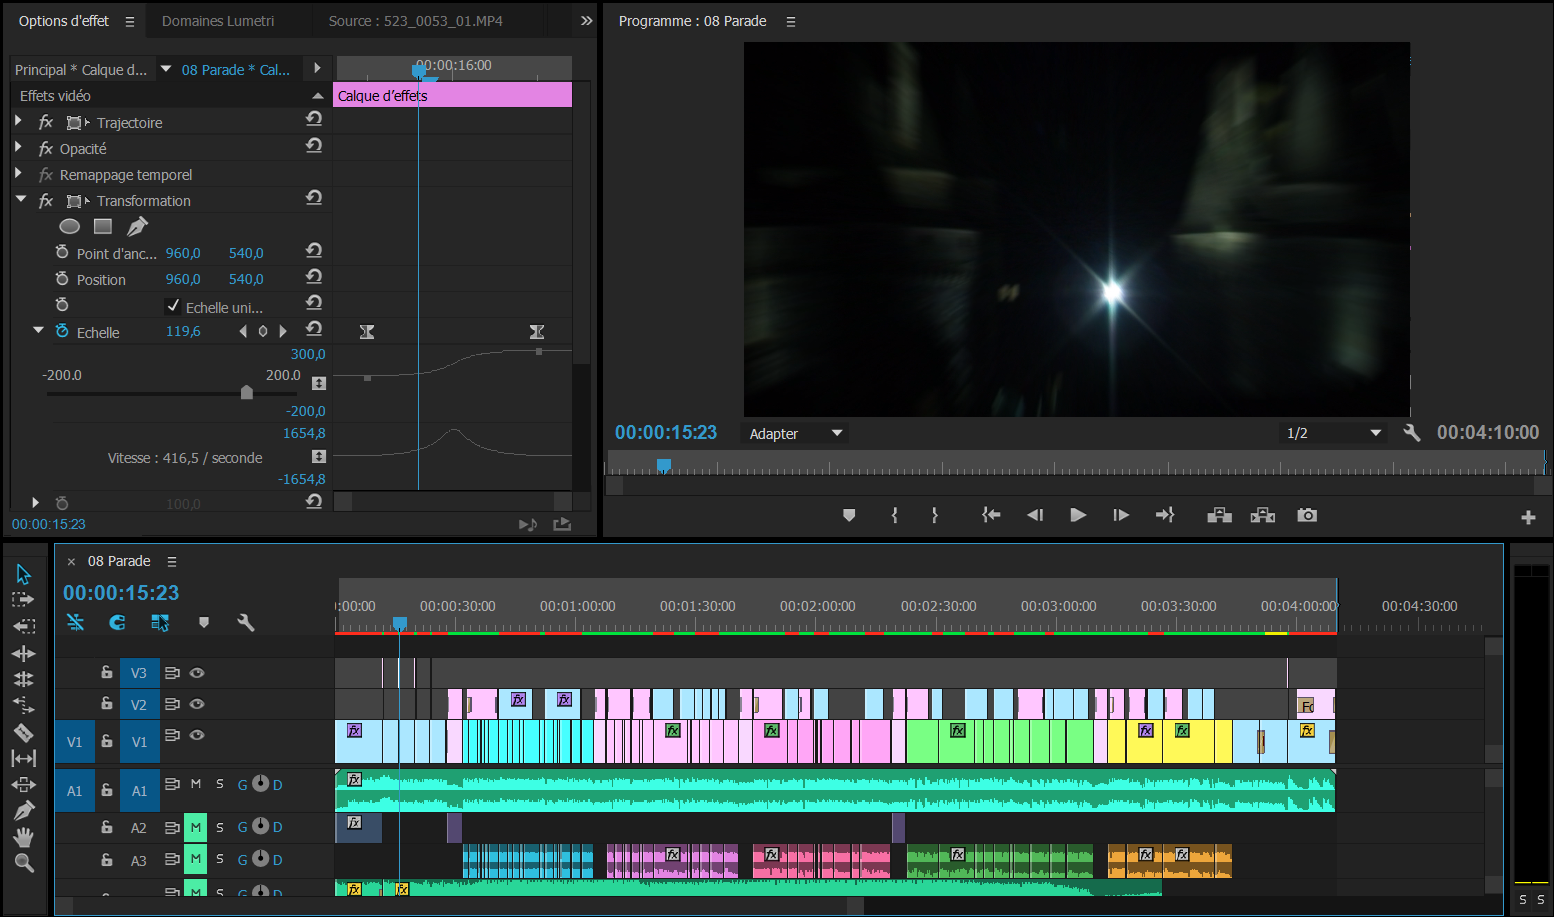
Task: Use pen mask tool in Transformation effect
Action: click(137, 227)
